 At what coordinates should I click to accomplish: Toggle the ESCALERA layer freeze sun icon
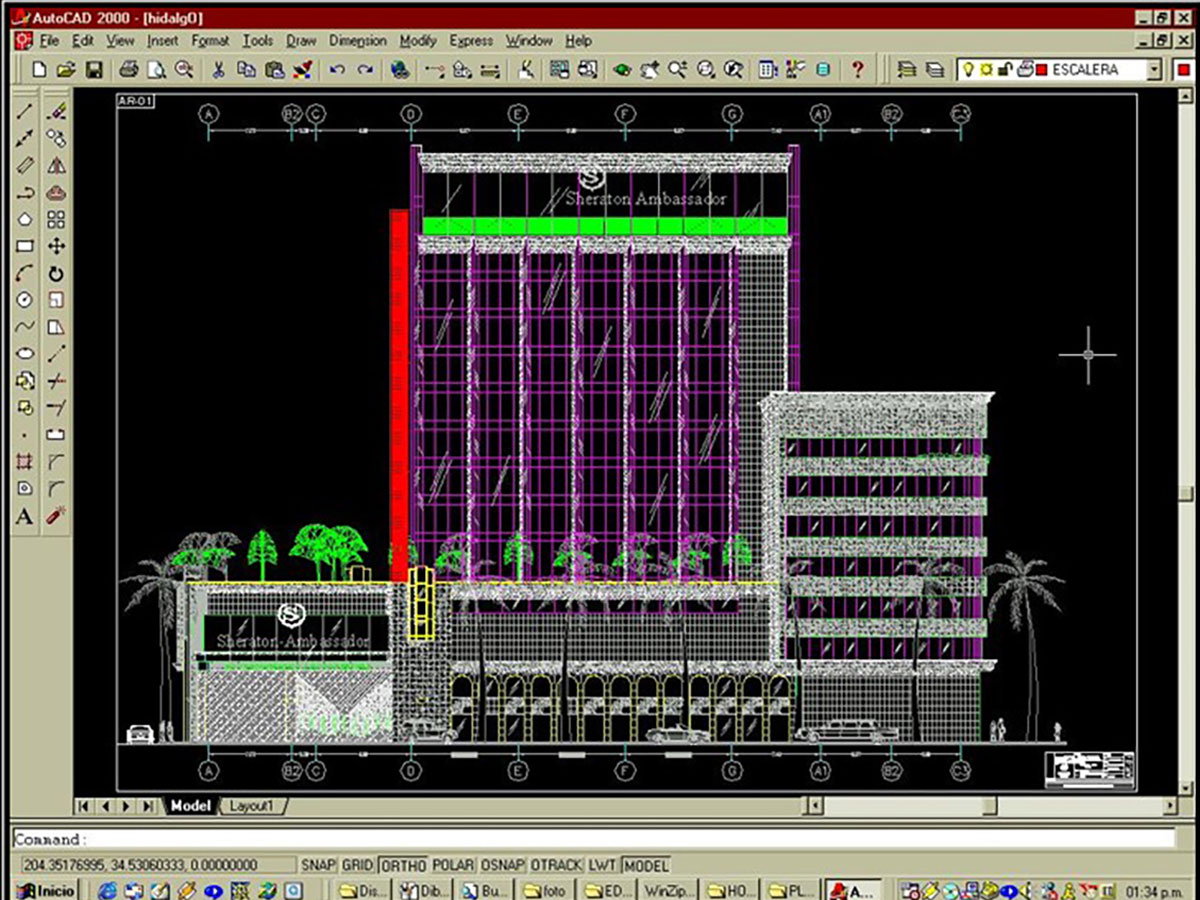(988, 70)
